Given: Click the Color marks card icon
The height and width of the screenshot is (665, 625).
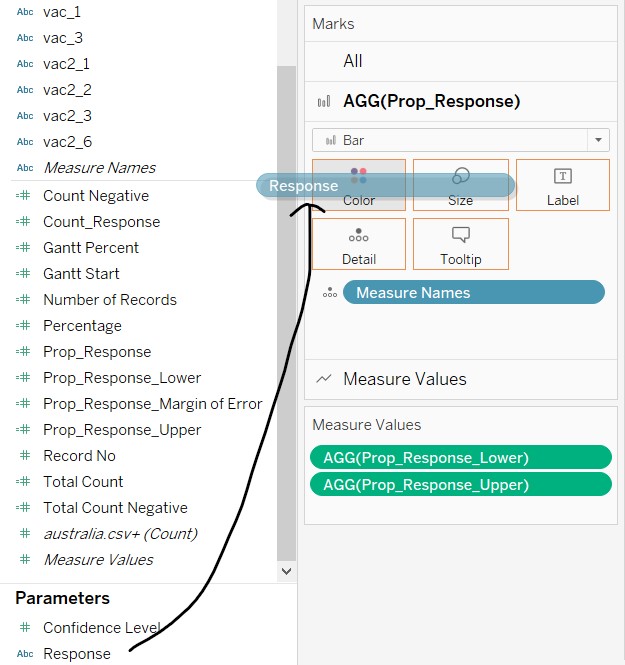Looking at the screenshot, I should coord(359,177).
